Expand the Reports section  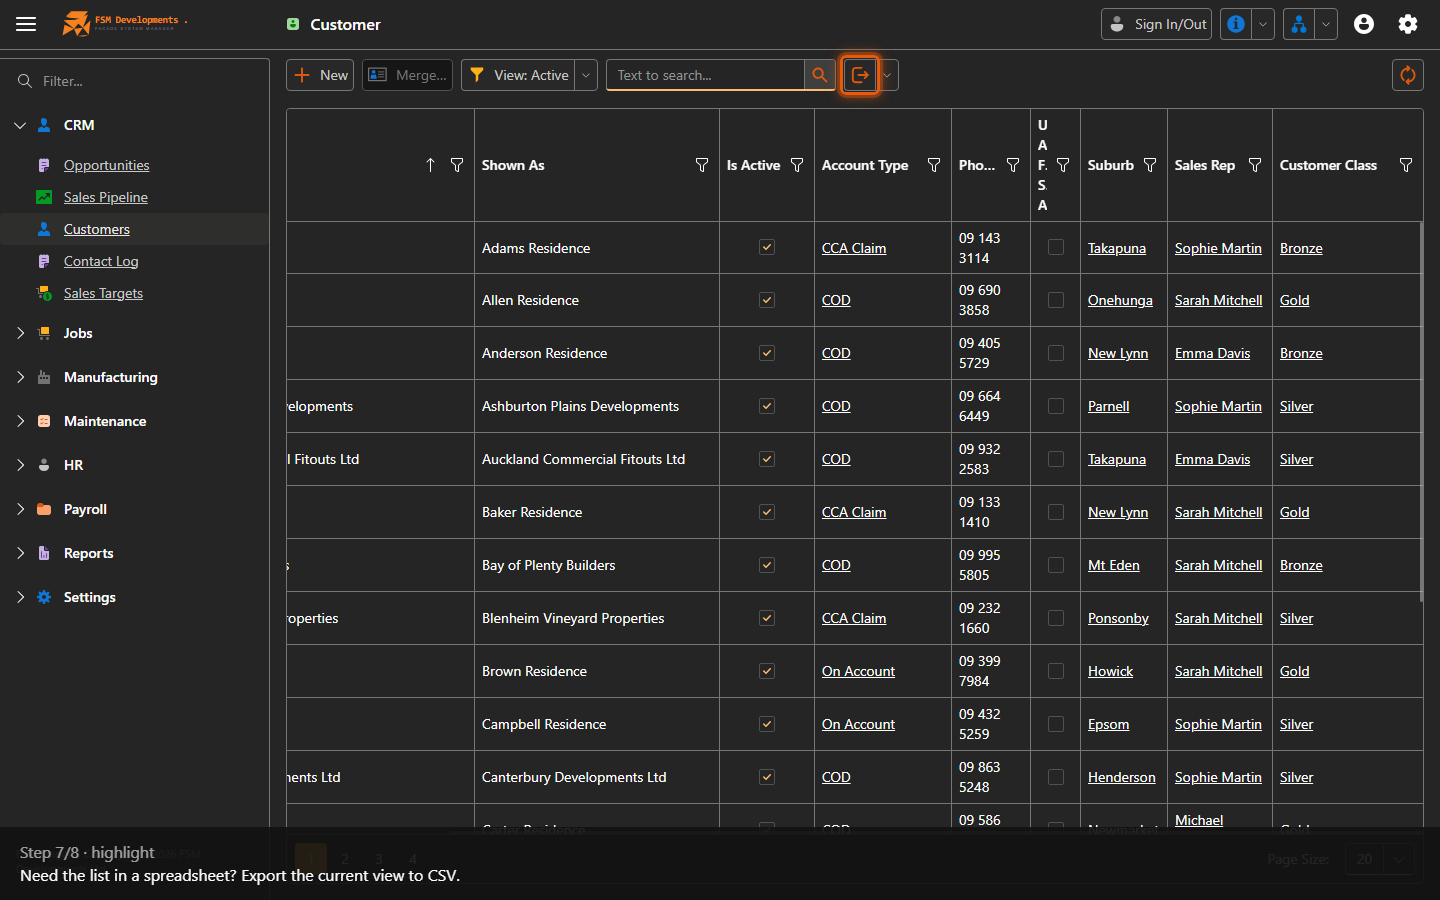click(x=20, y=553)
